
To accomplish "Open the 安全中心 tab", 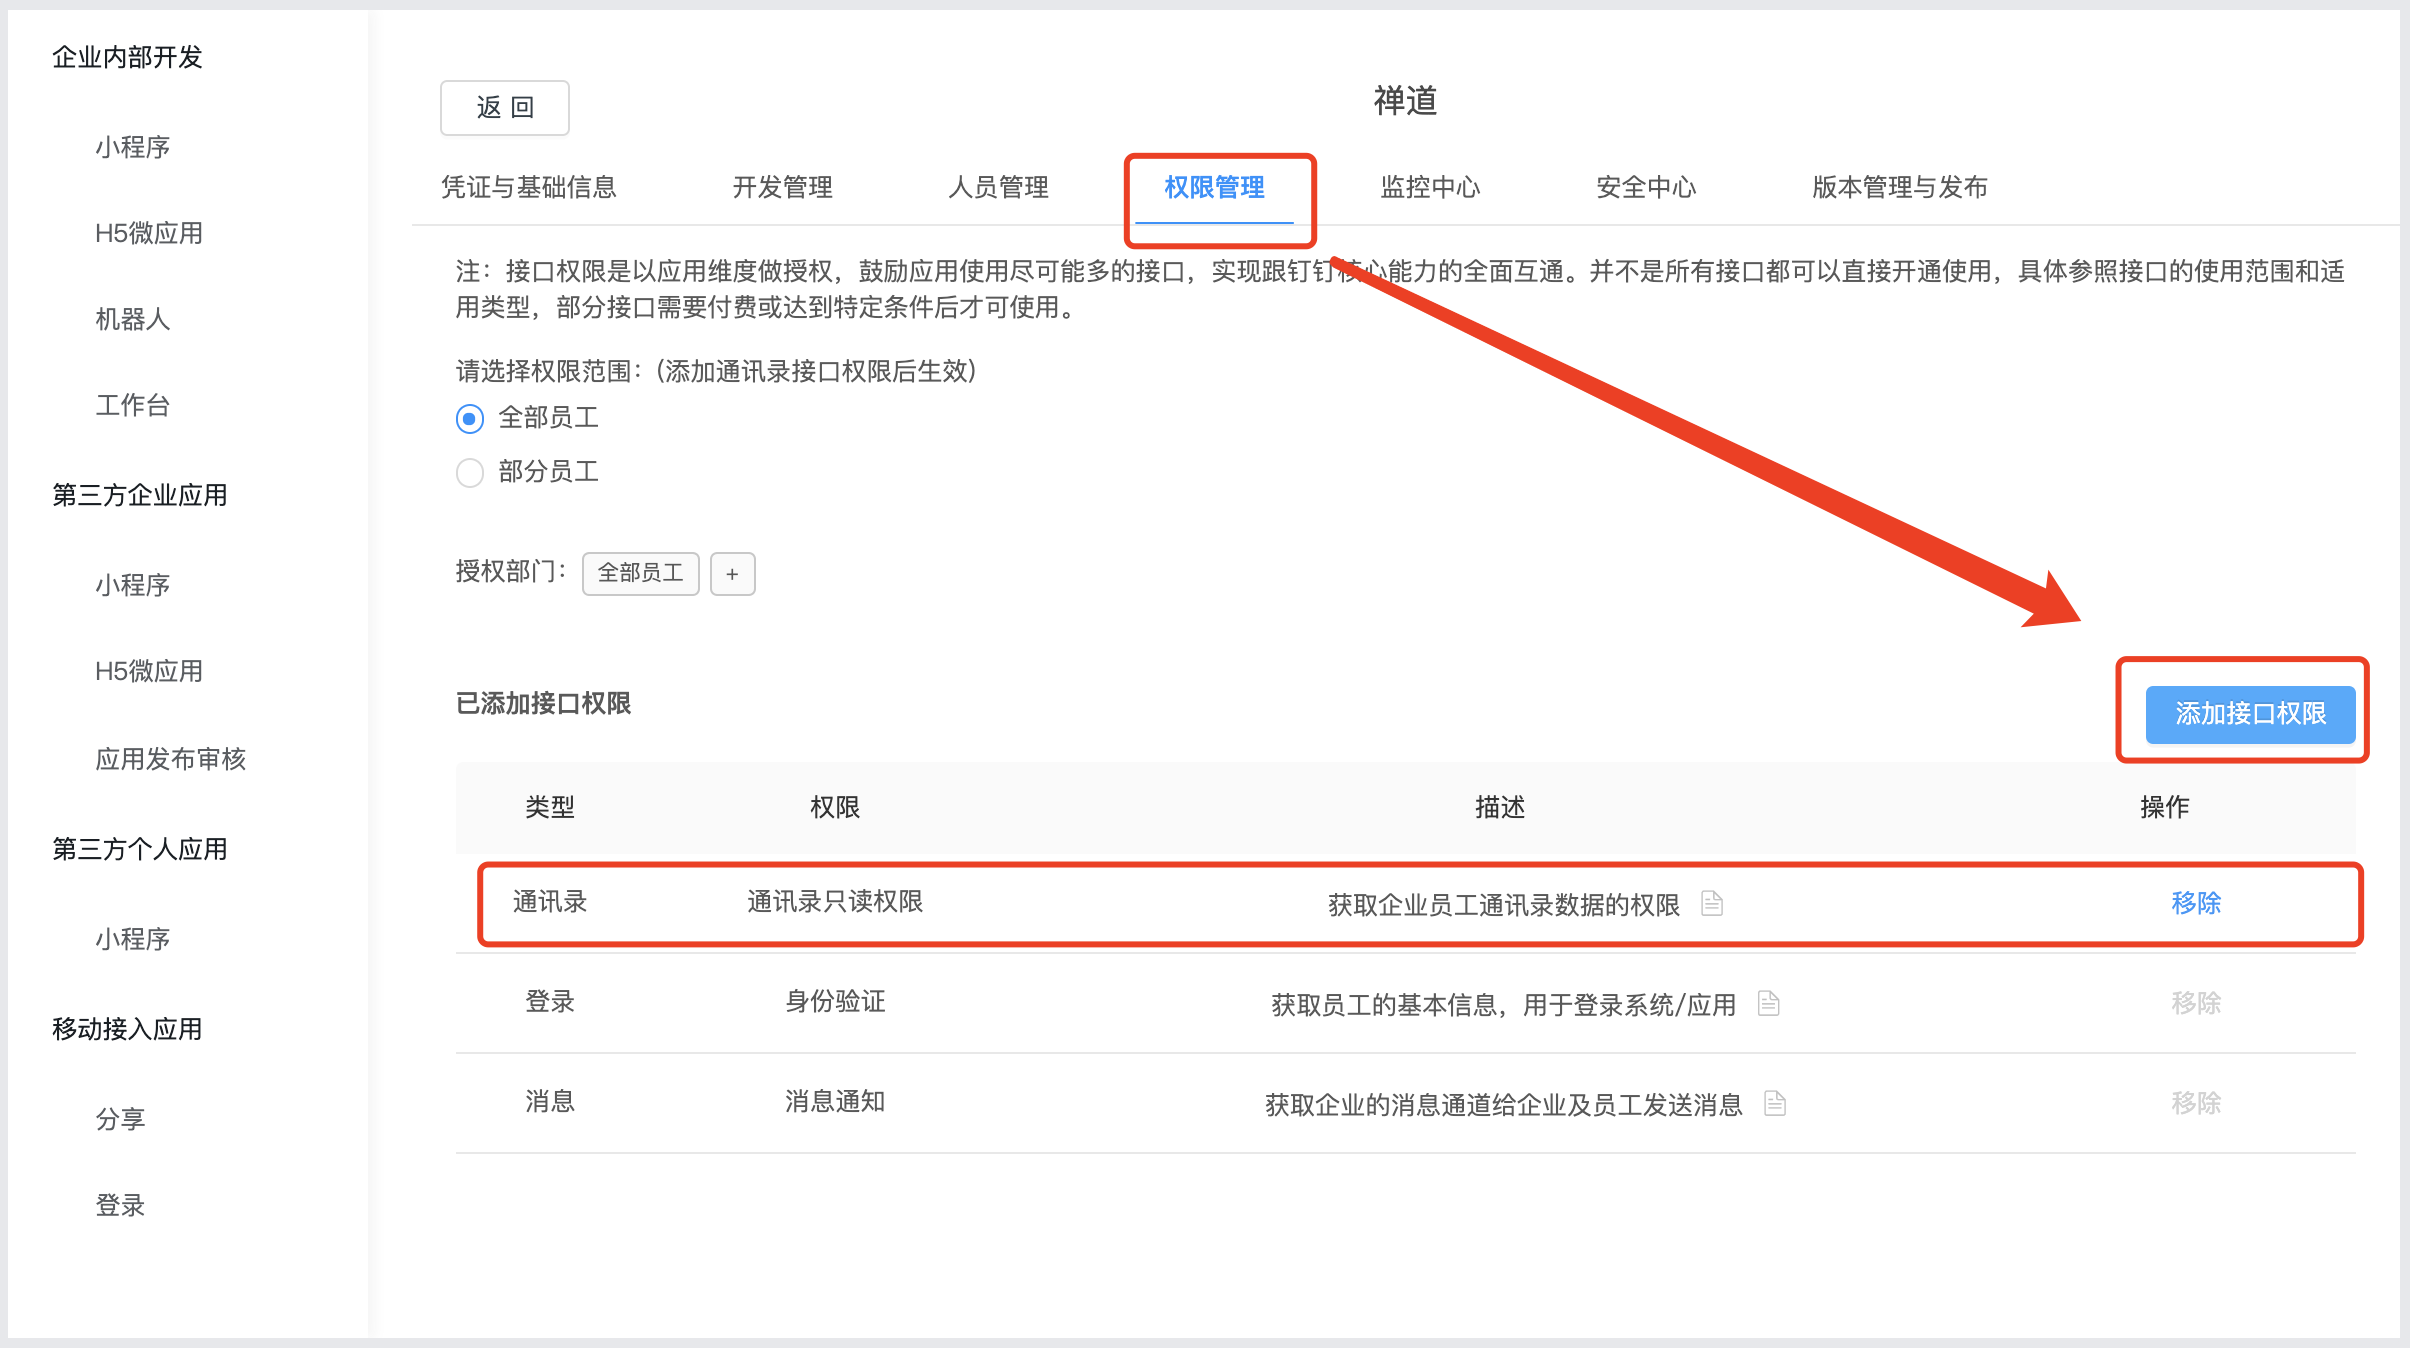I will [1646, 187].
